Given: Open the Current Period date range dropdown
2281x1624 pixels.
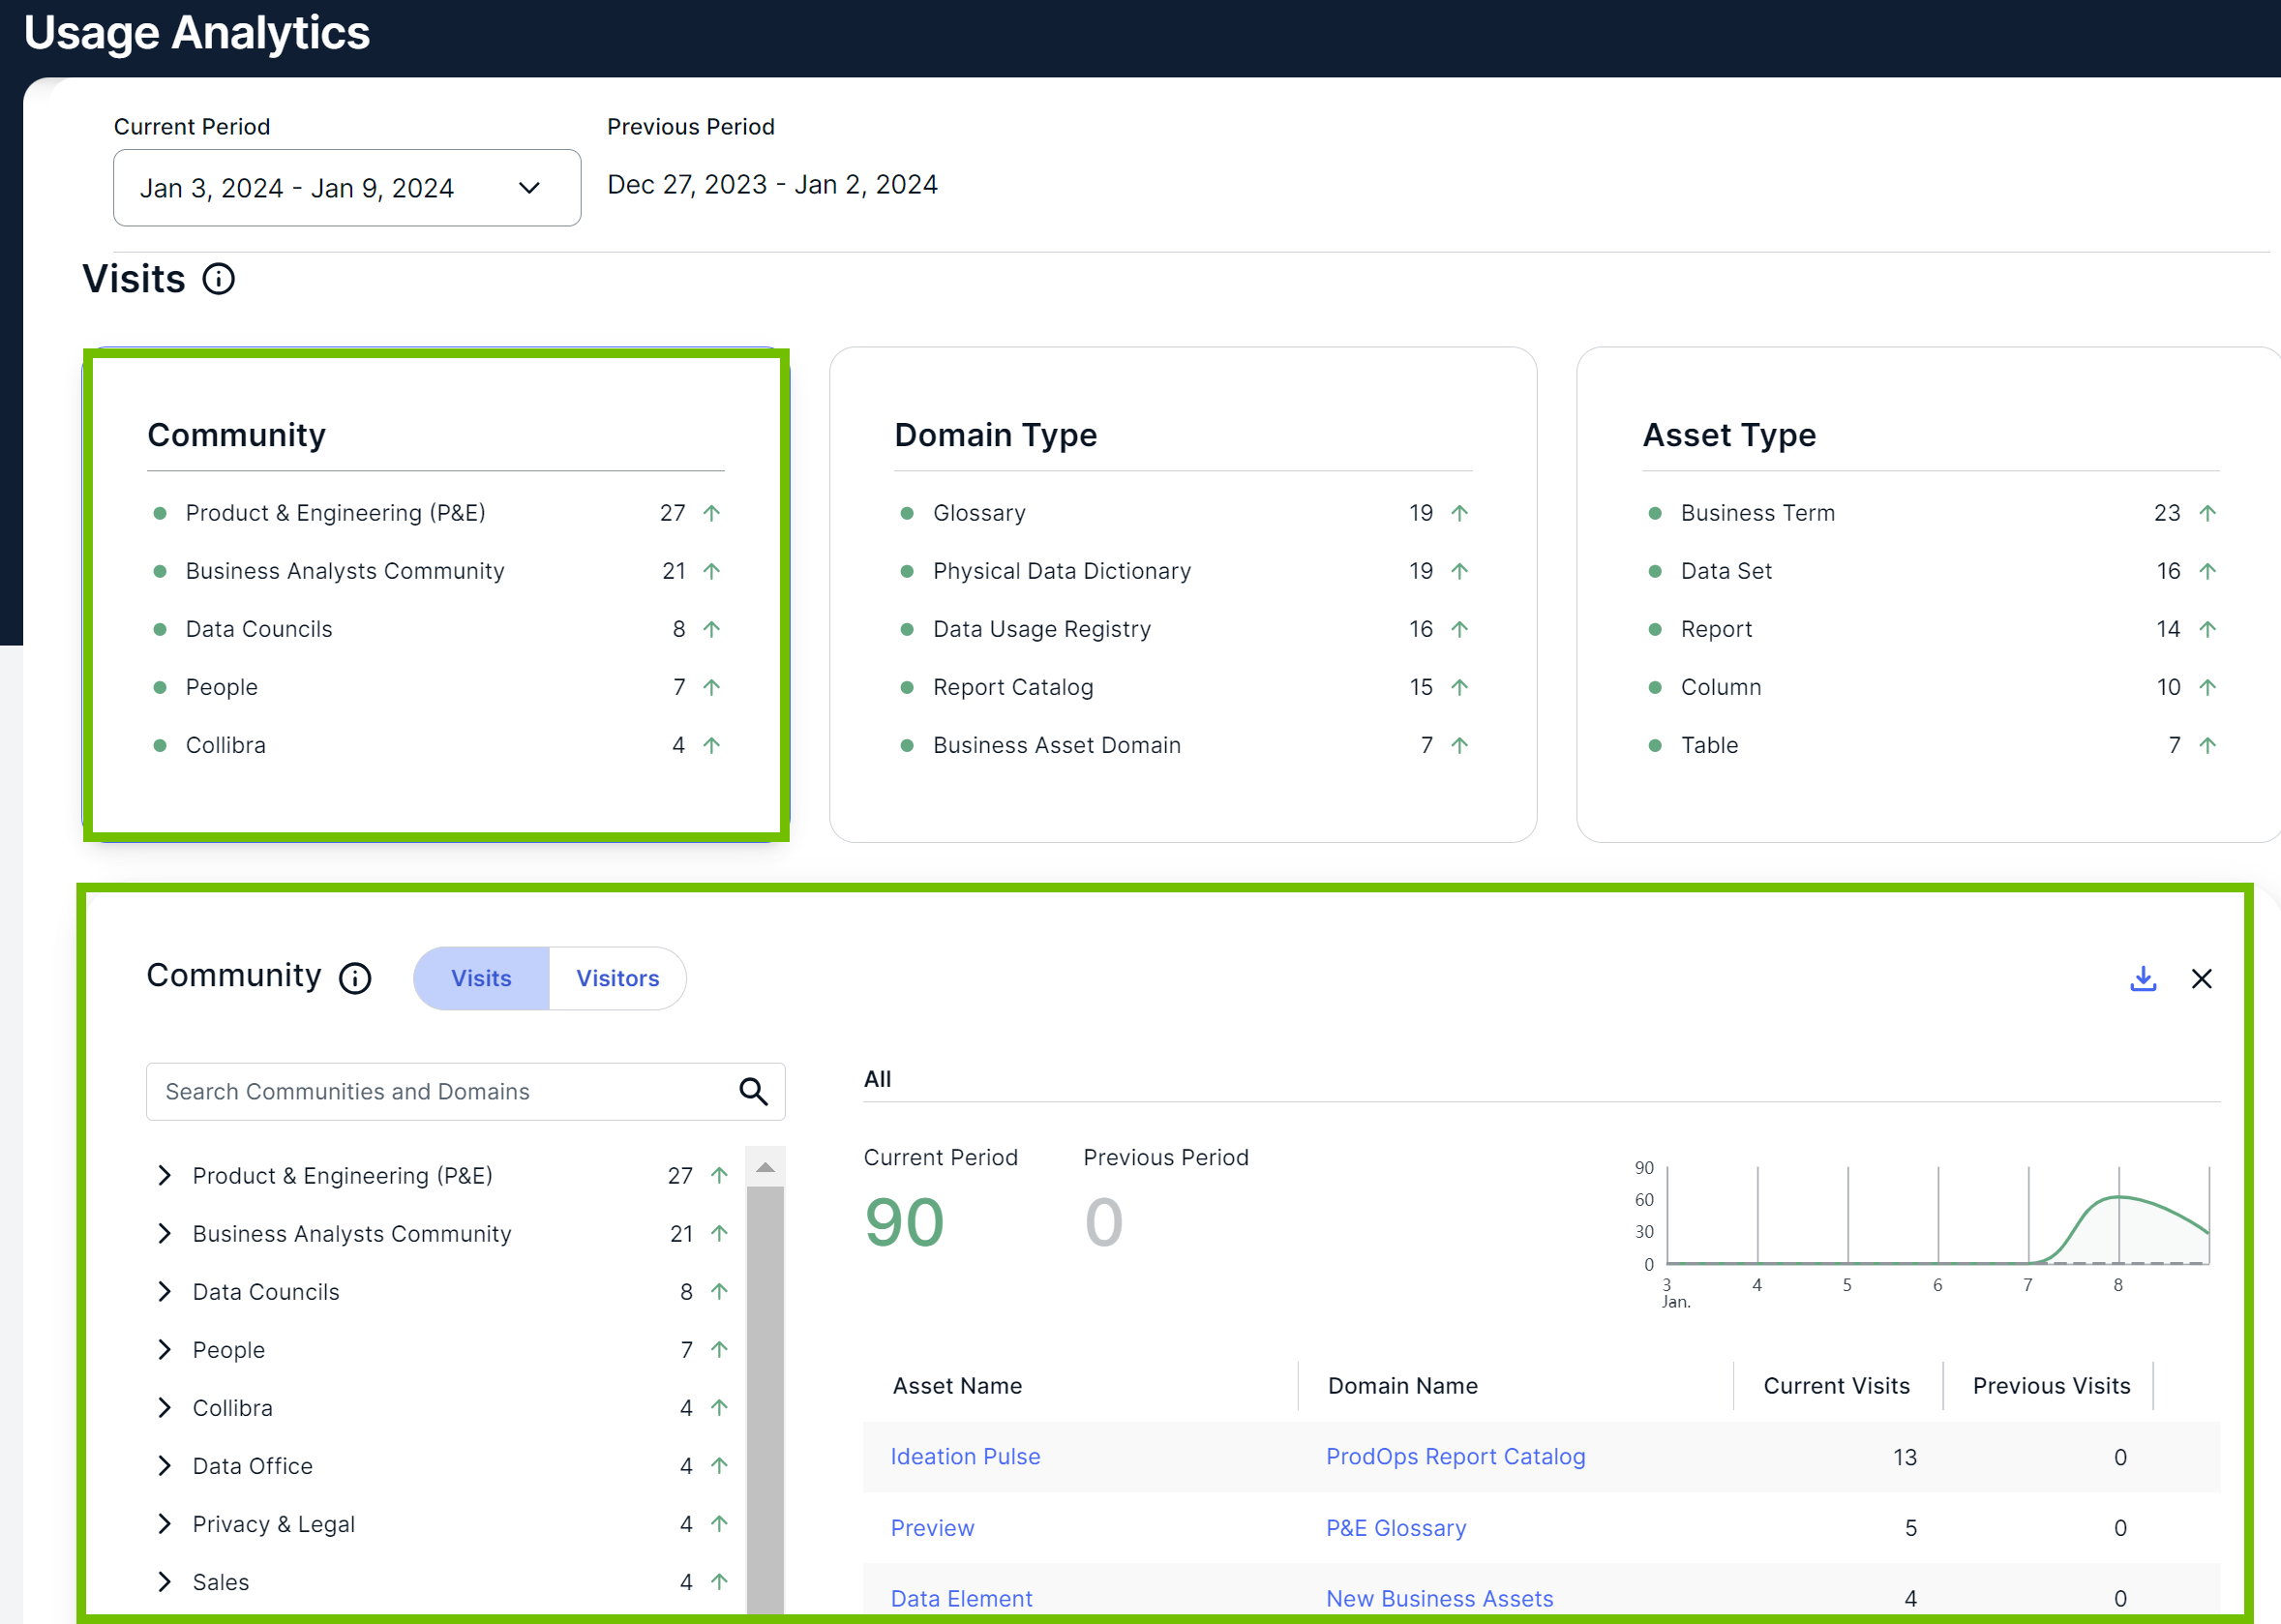Looking at the screenshot, I should [x=347, y=188].
